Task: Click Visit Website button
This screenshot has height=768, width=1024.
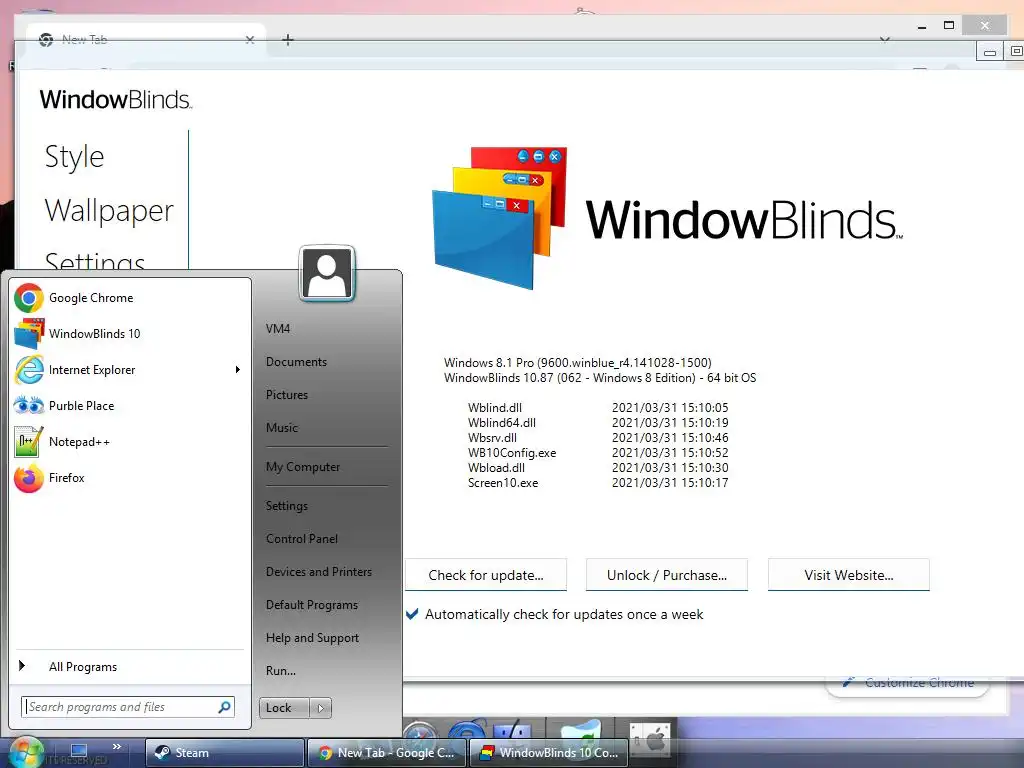Action: (849, 575)
